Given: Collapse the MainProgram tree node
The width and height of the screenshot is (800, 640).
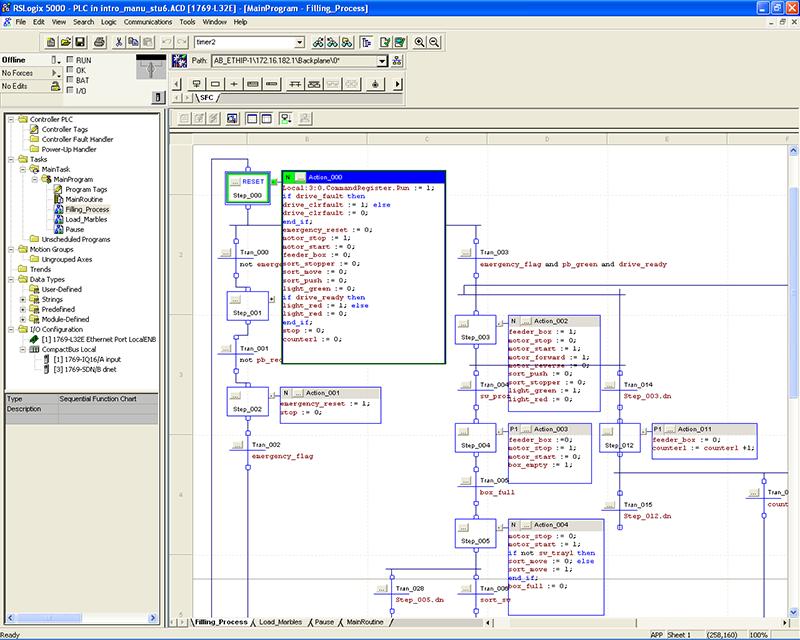Looking at the screenshot, I should (35, 180).
